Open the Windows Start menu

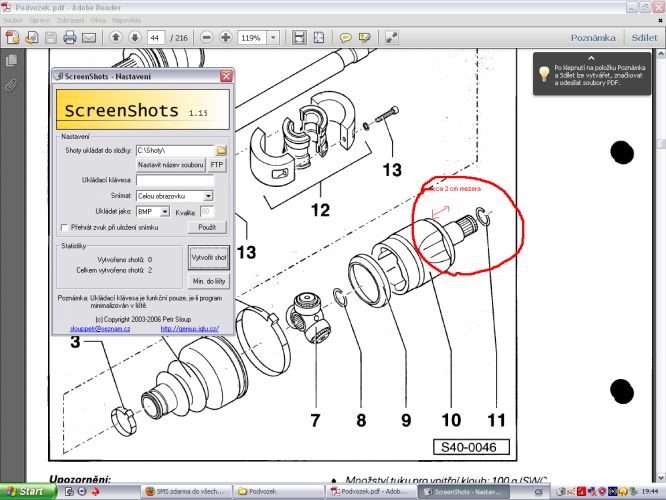28,492
